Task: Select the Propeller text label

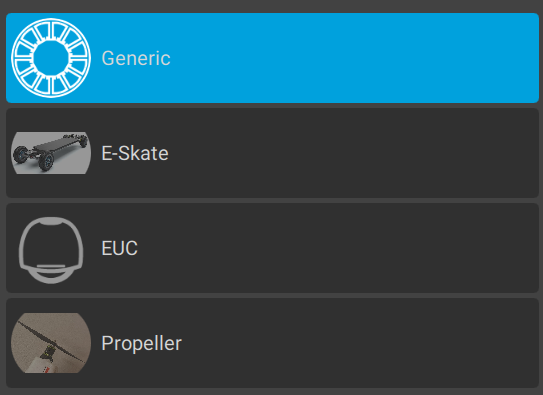Action: click(x=142, y=343)
